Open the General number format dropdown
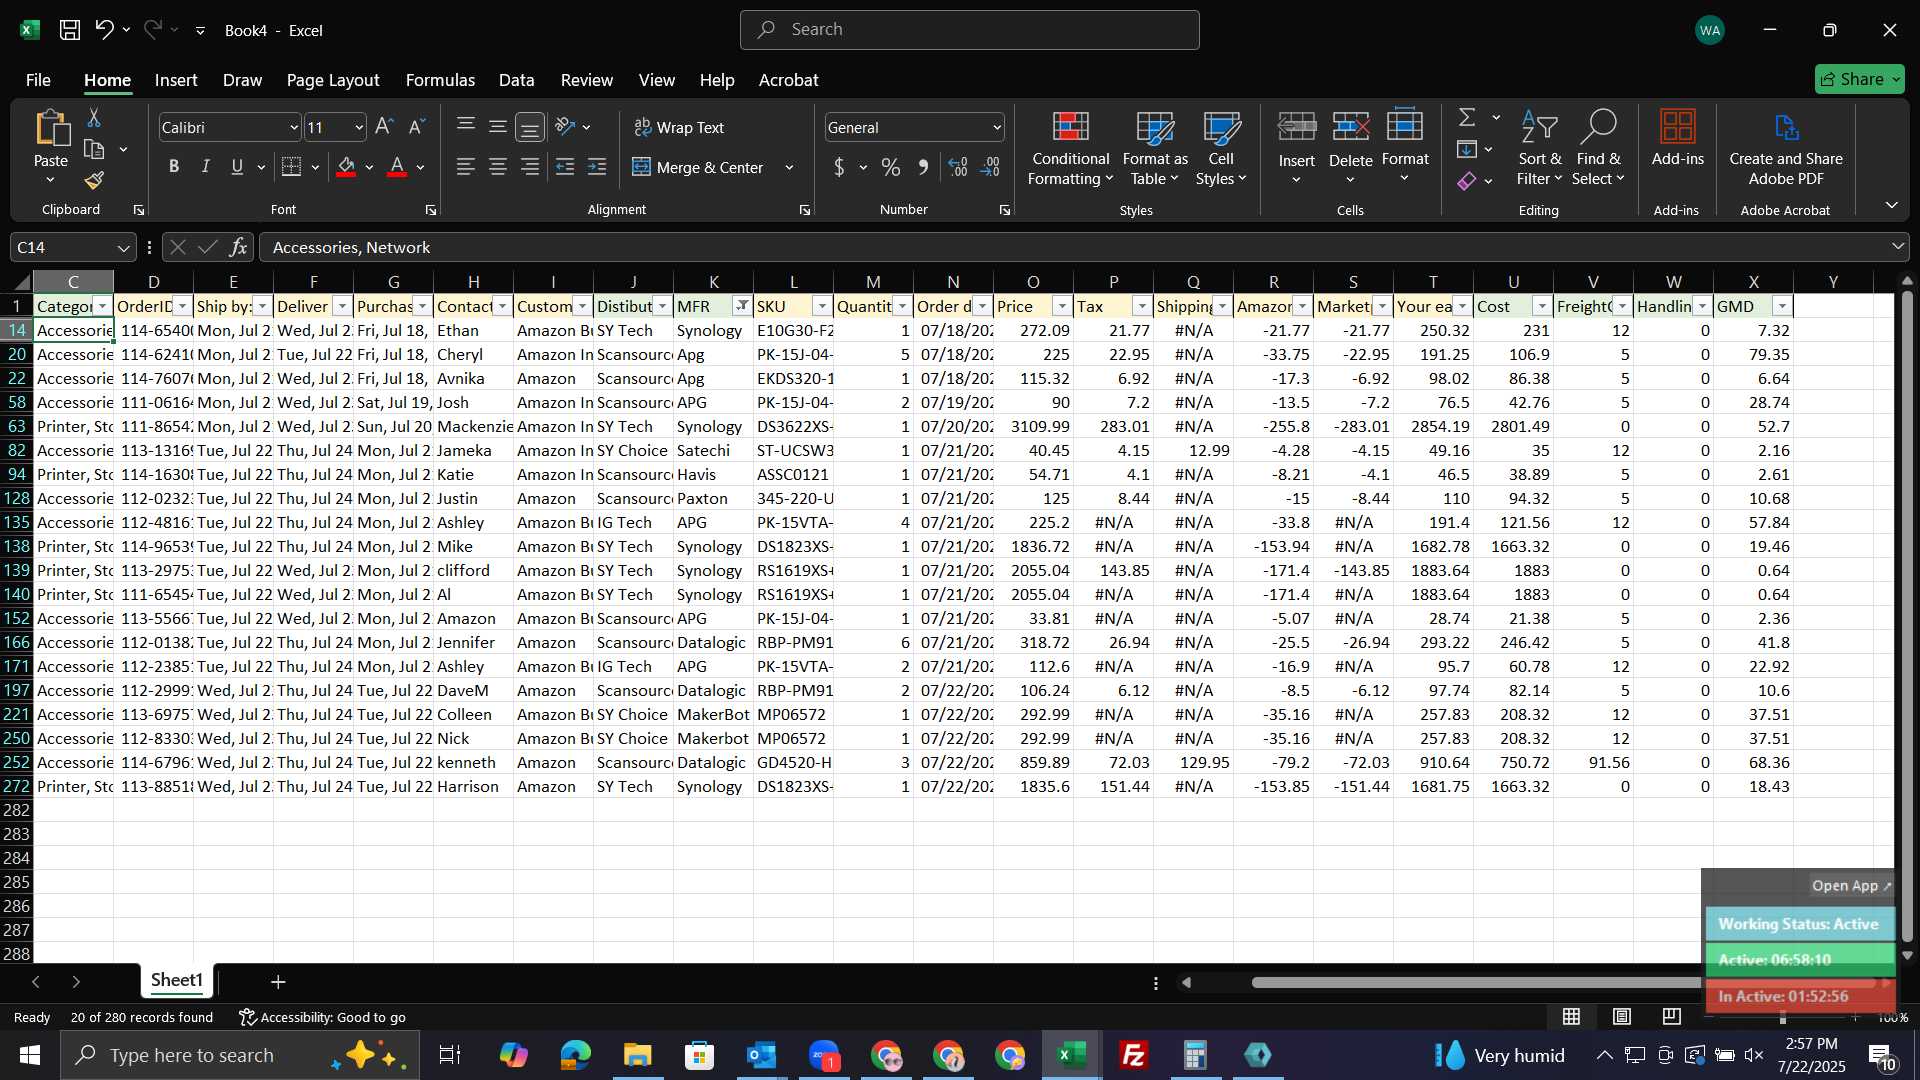 (x=997, y=127)
